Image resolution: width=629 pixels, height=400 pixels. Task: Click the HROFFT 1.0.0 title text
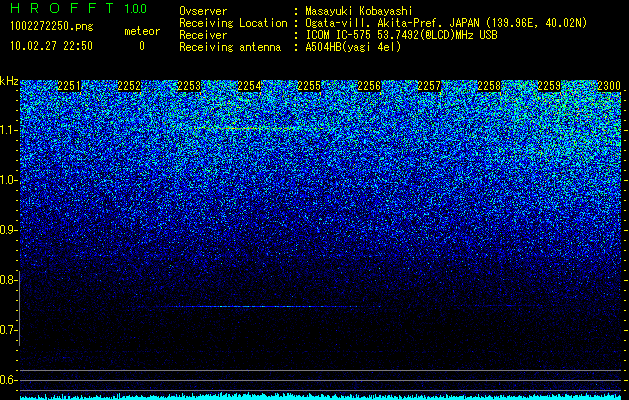79,8
